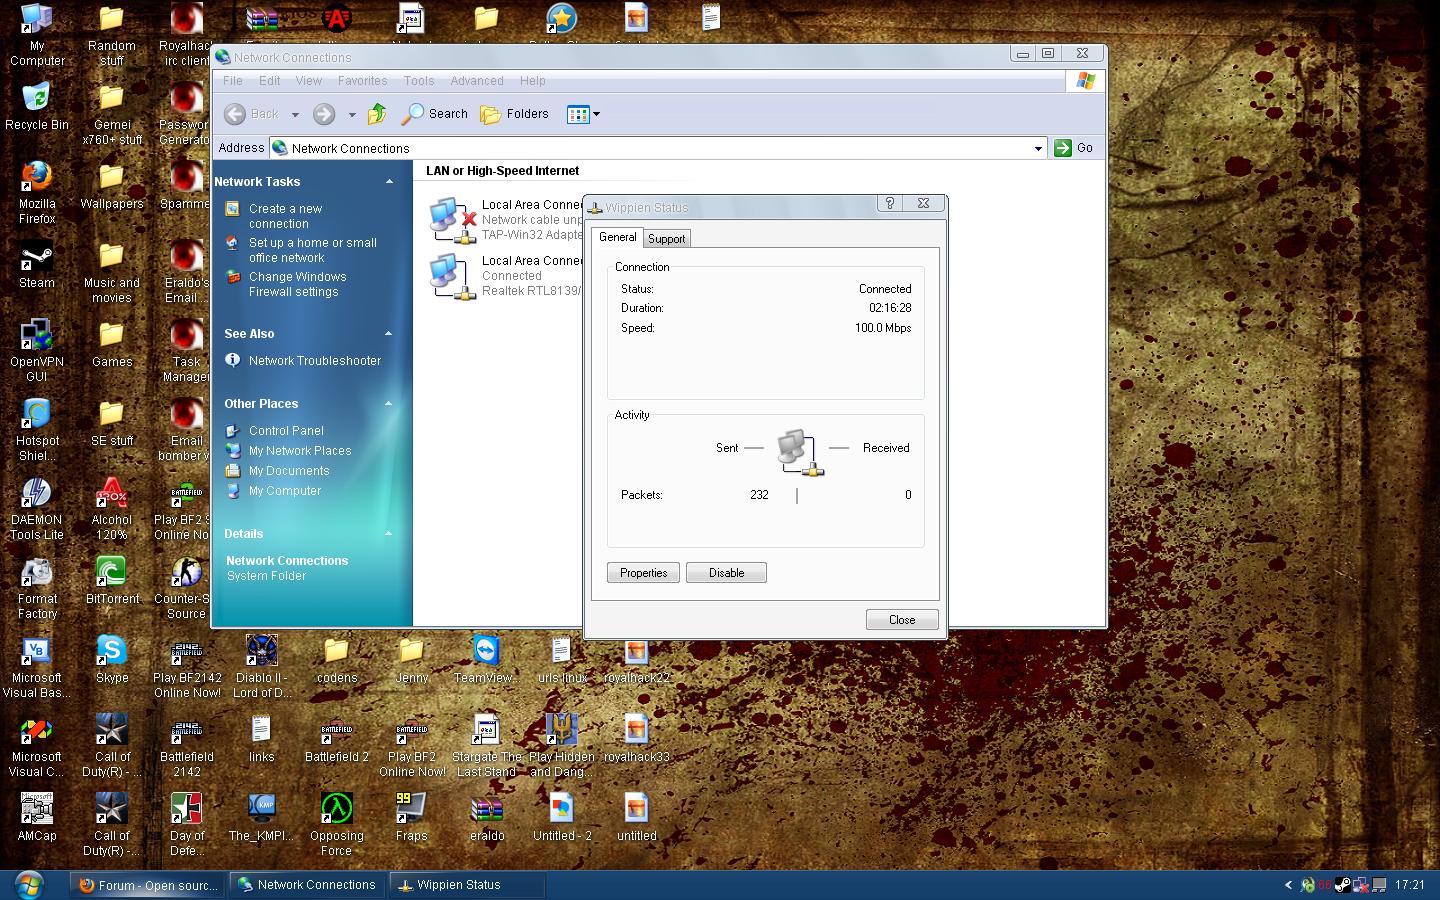Viewport: 1440px width, 900px height.
Task: Switch to the Support tab
Action: [666, 239]
